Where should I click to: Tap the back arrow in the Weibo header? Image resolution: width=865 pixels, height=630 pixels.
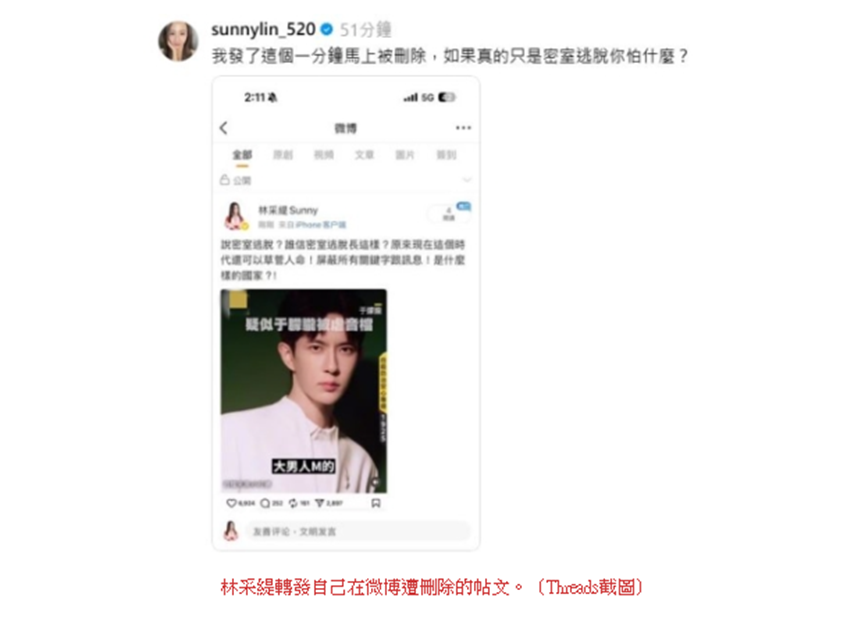(223, 128)
